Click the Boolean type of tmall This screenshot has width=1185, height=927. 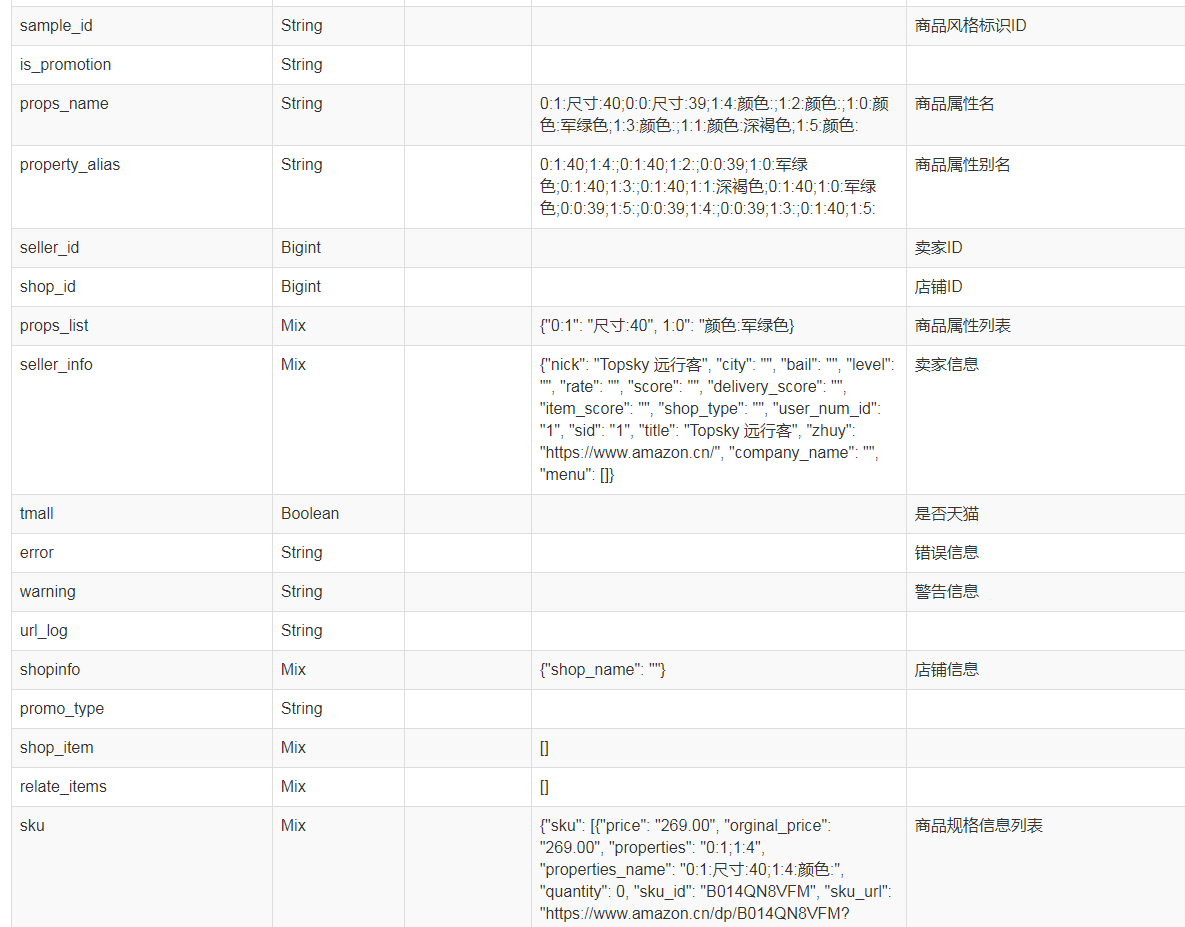(x=310, y=514)
